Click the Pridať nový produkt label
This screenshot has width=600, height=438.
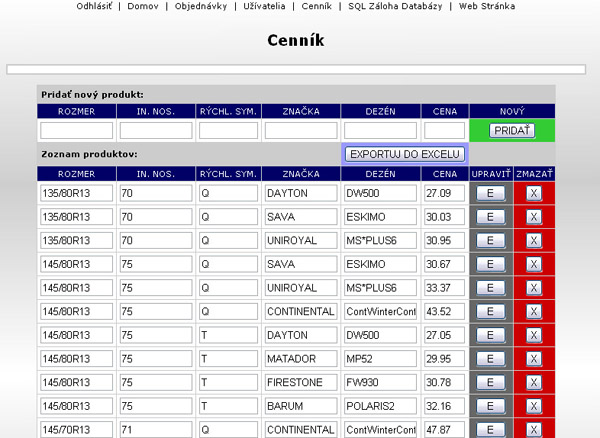click(92, 94)
